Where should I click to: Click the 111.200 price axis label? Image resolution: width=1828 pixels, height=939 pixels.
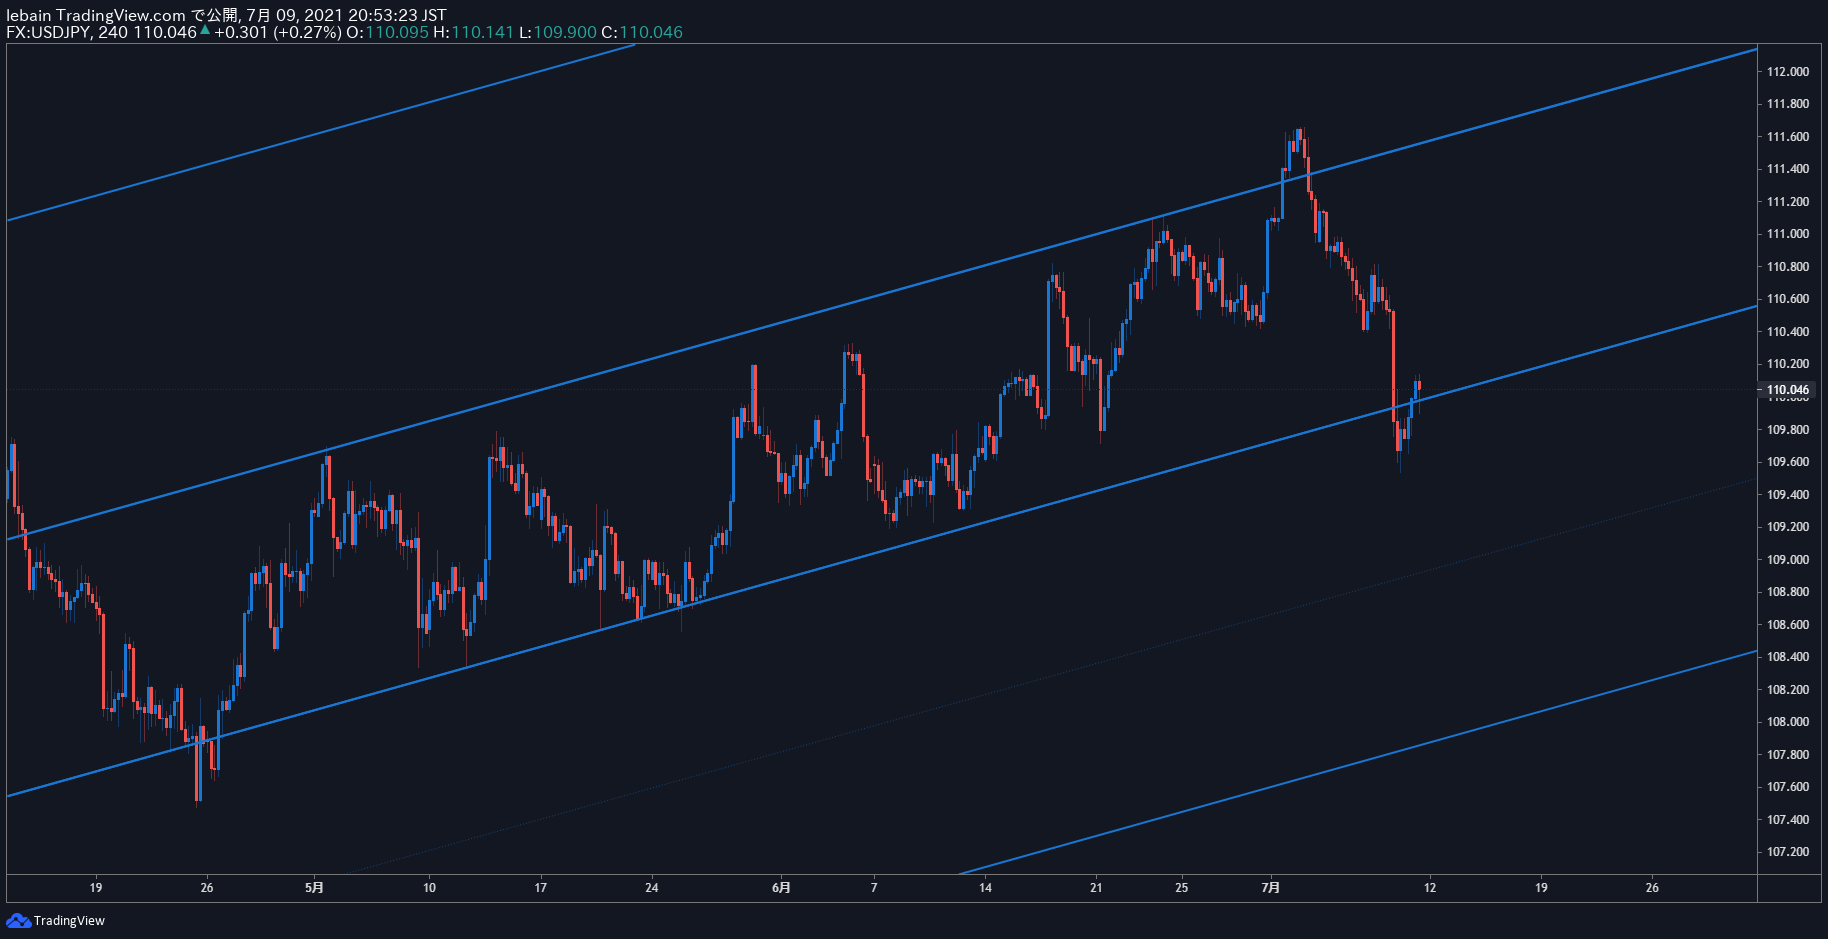[x=1787, y=202]
